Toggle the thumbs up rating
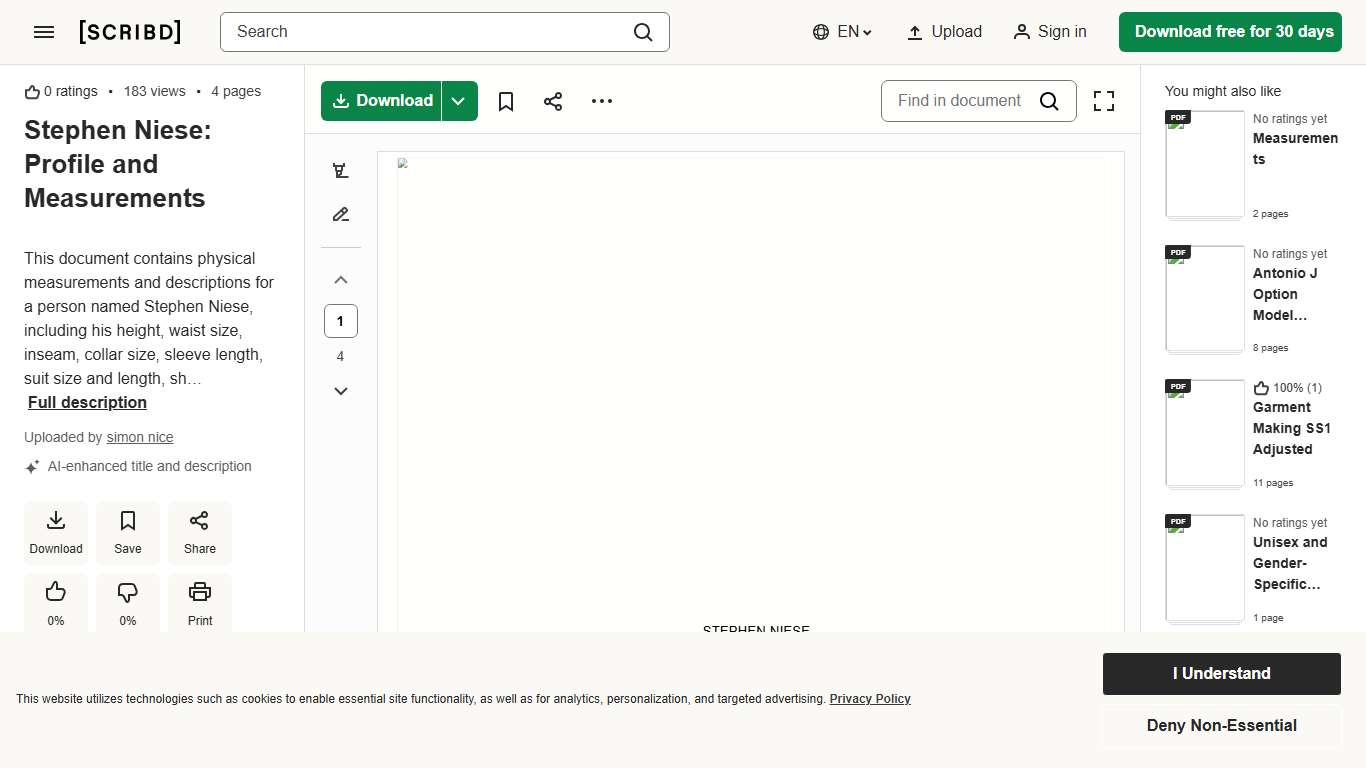This screenshot has width=1366, height=768. (x=56, y=603)
